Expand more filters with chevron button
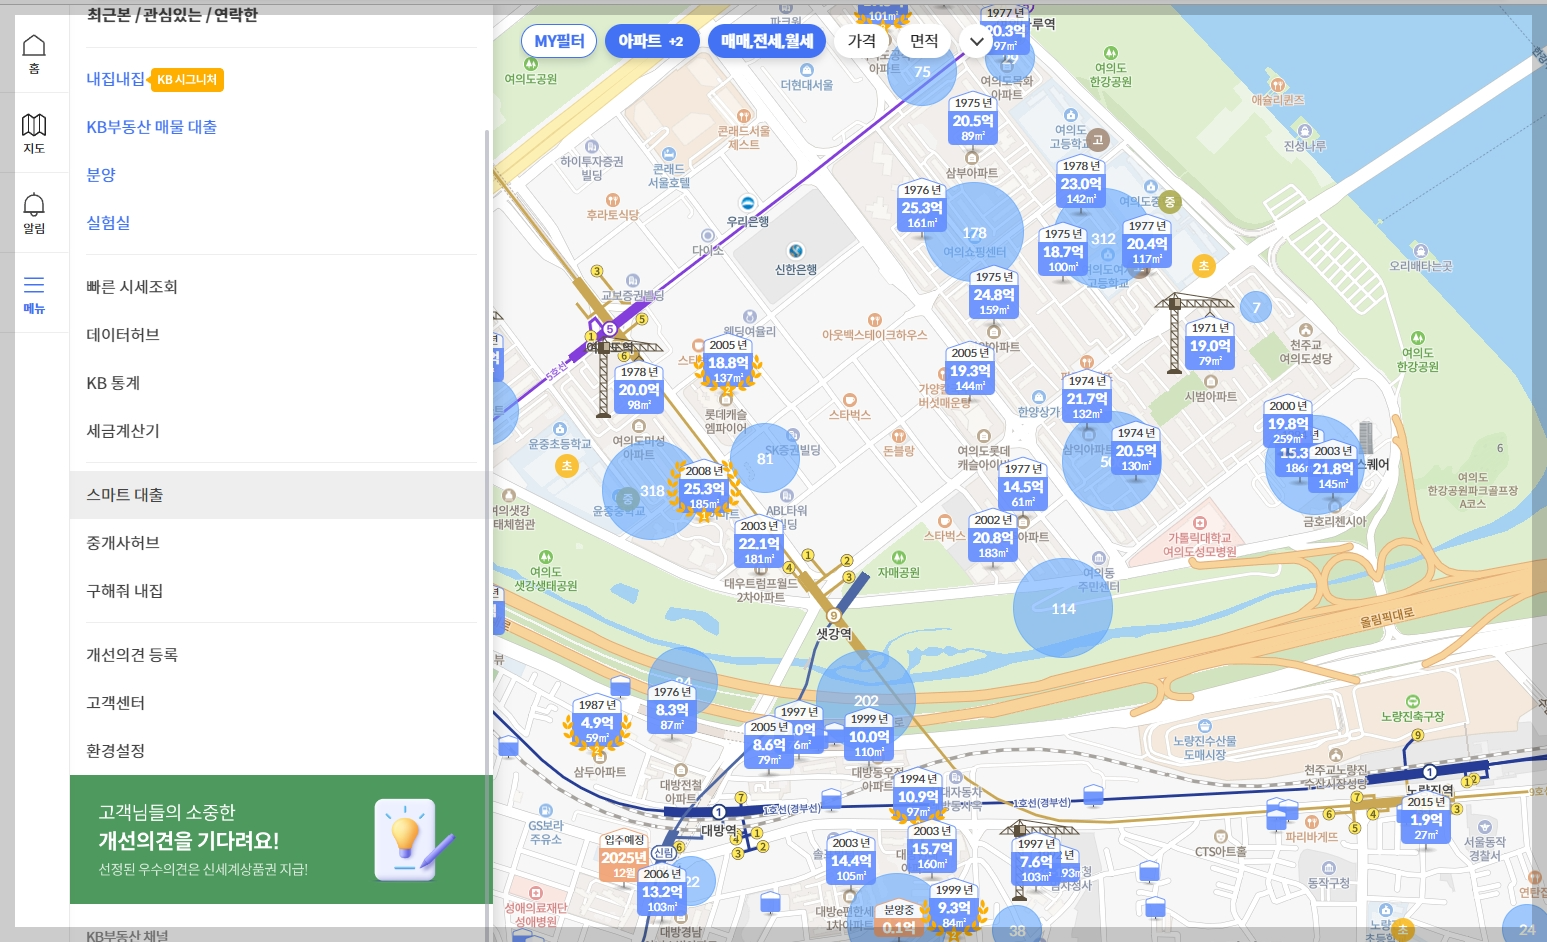Viewport: 1547px width, 942px height. 977,41
